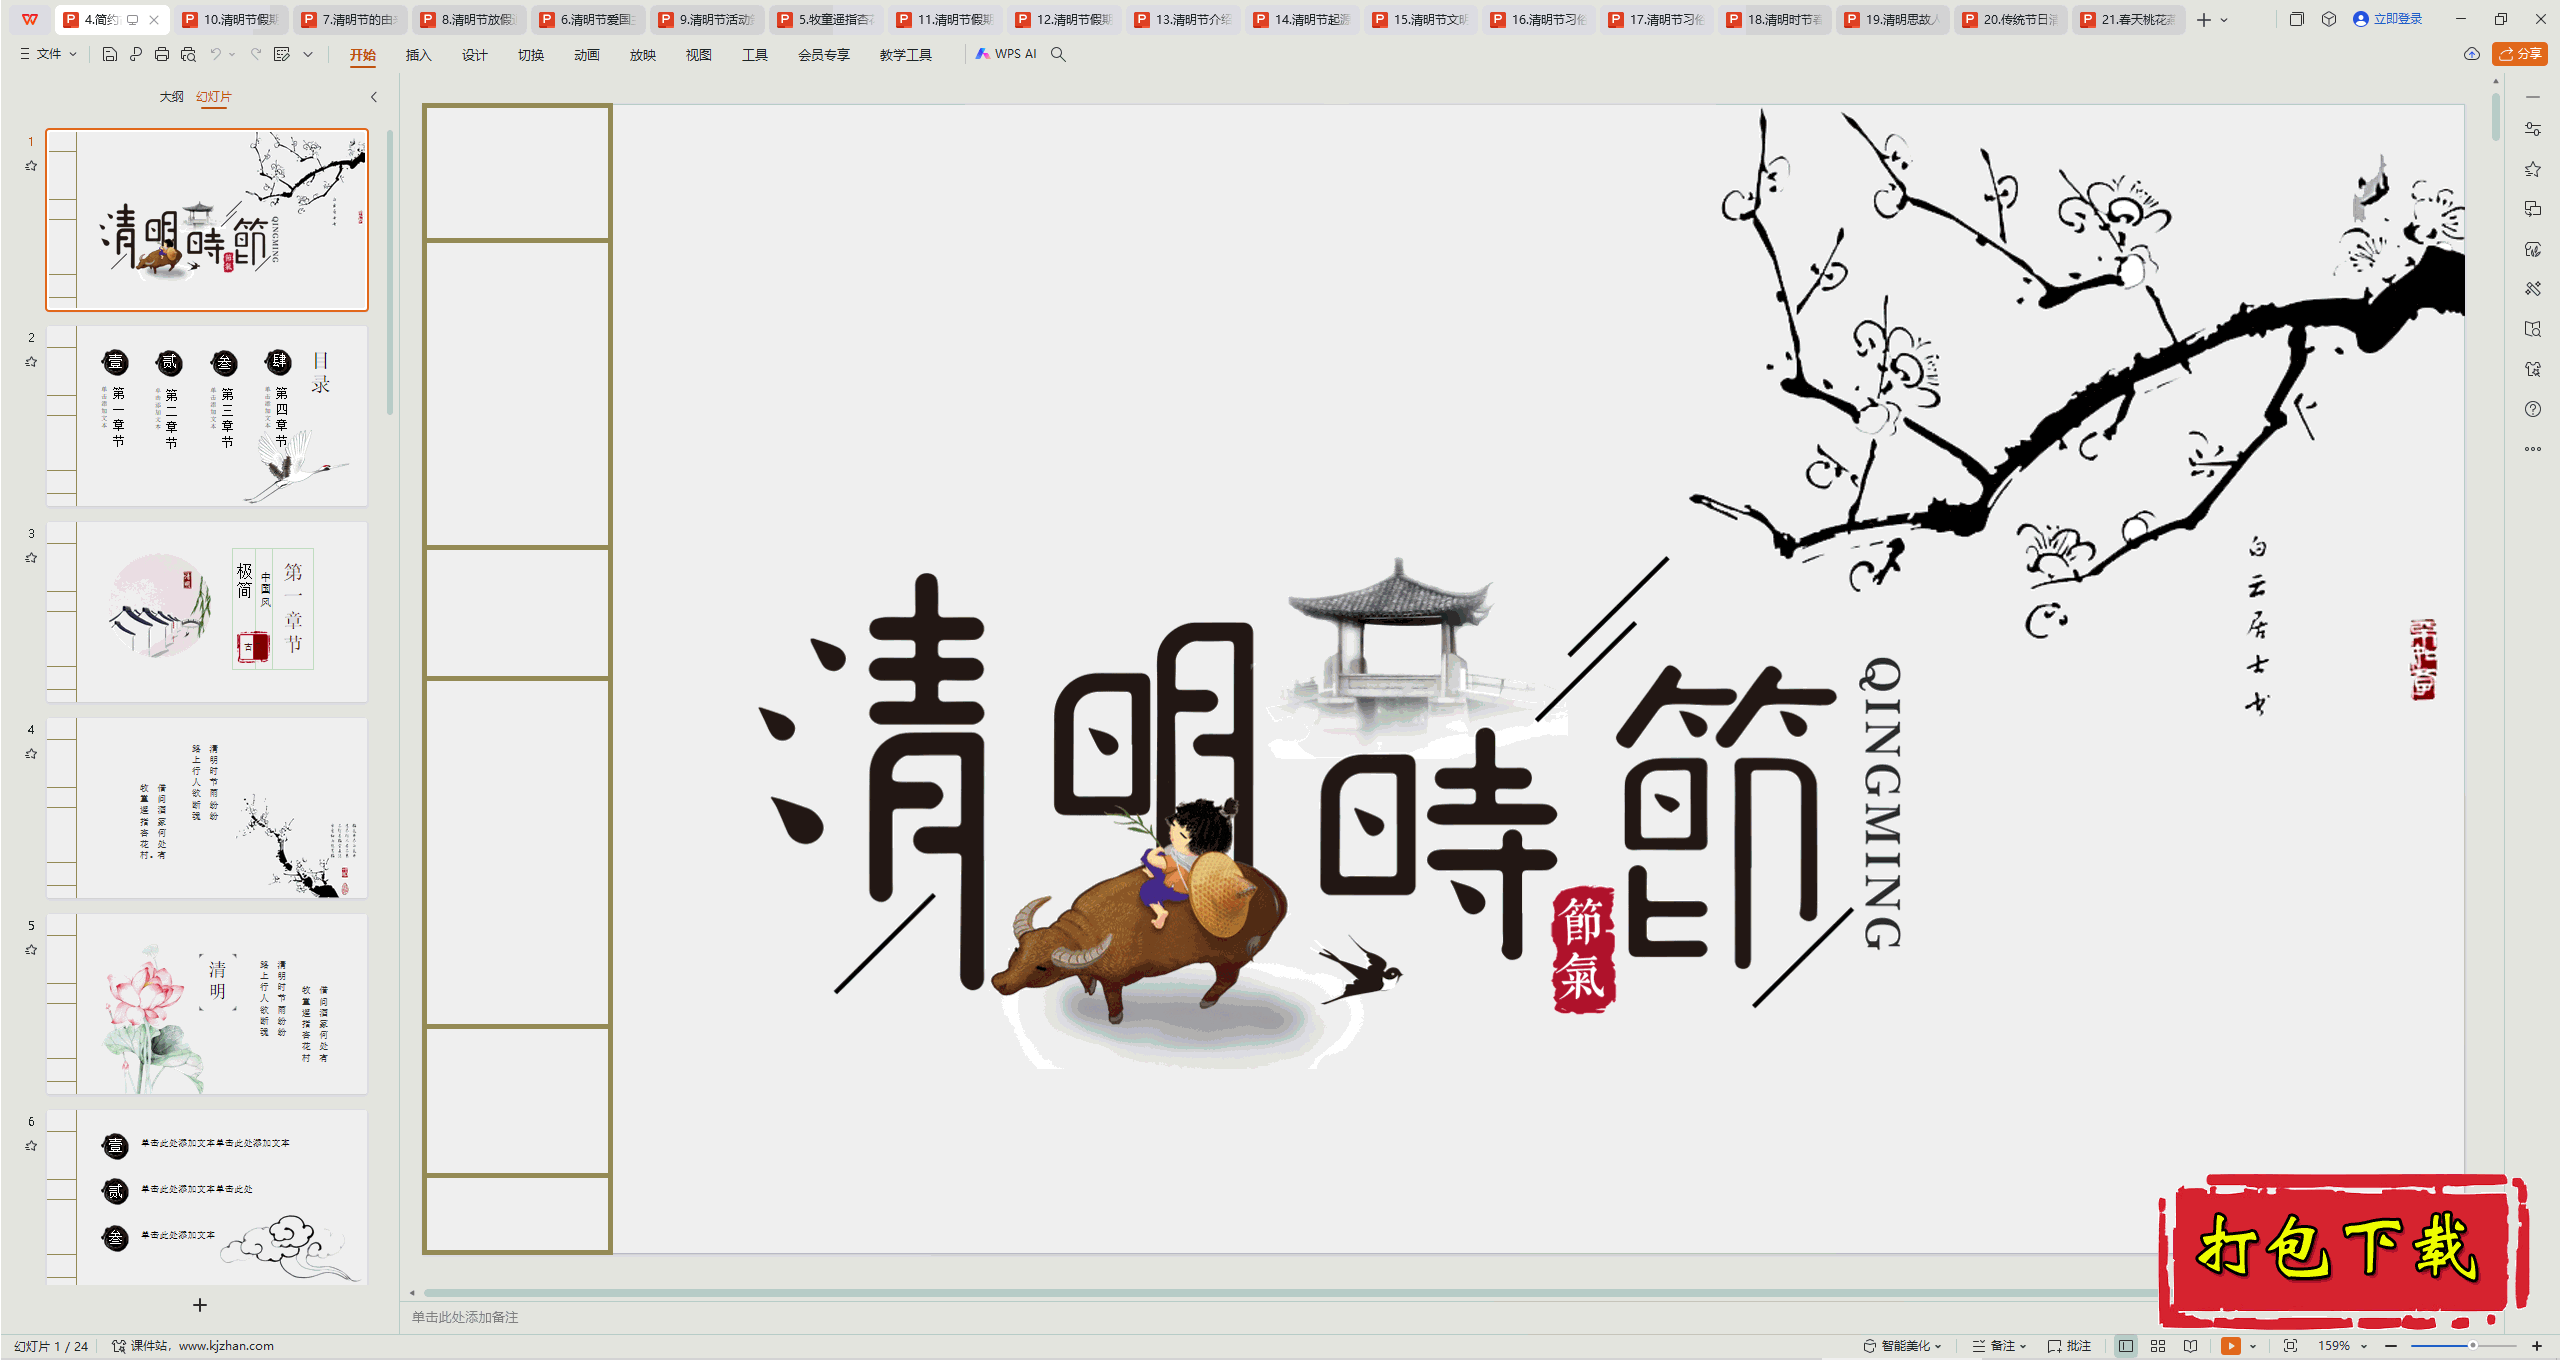Click the cube icon next to login
The width and height of the screenshot is (2560, 1360).
[2329, 19]
